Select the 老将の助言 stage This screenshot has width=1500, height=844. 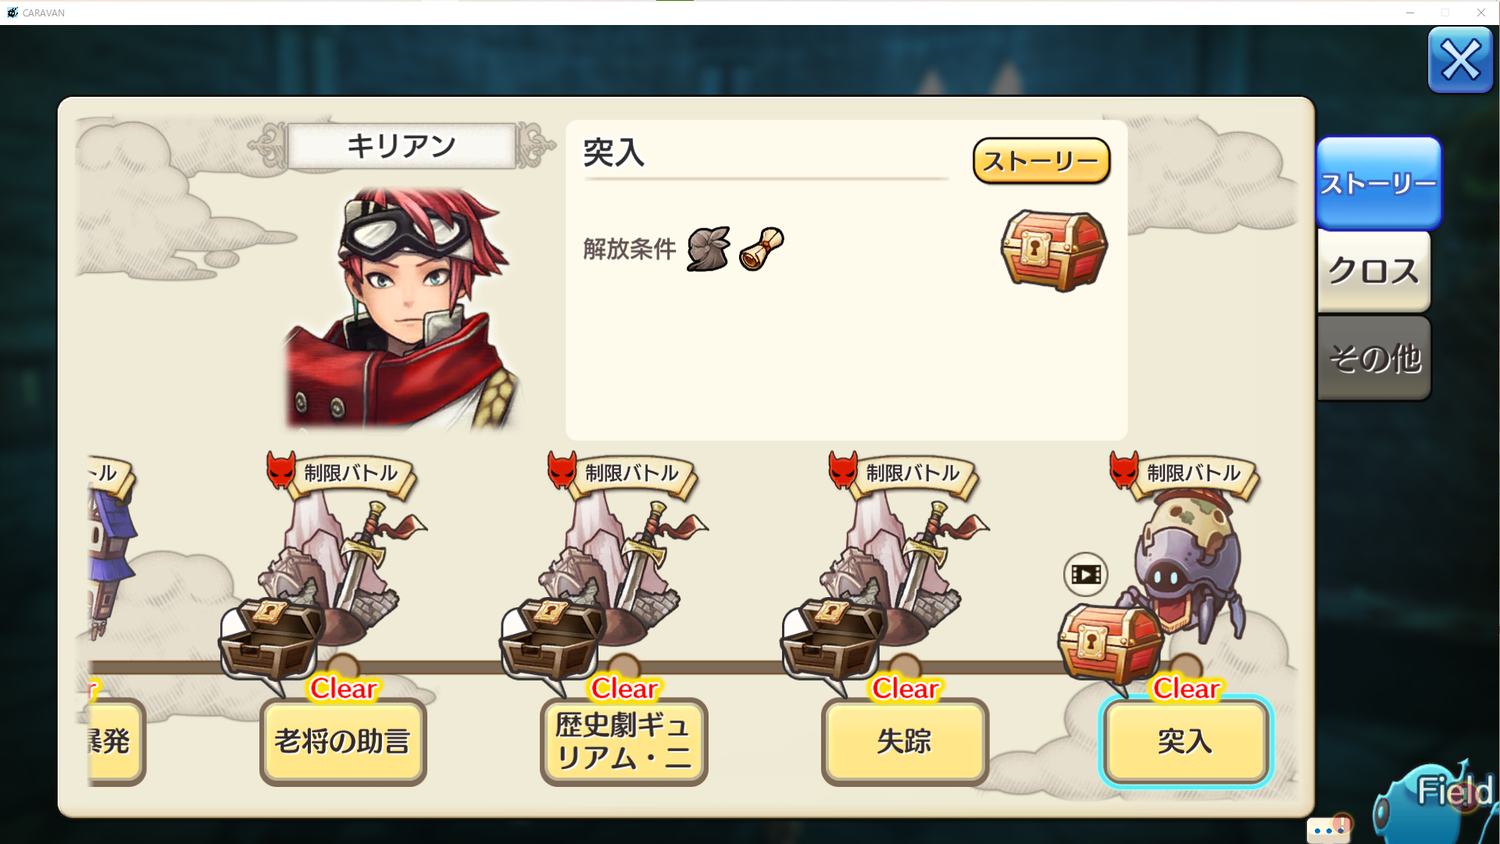343,741
